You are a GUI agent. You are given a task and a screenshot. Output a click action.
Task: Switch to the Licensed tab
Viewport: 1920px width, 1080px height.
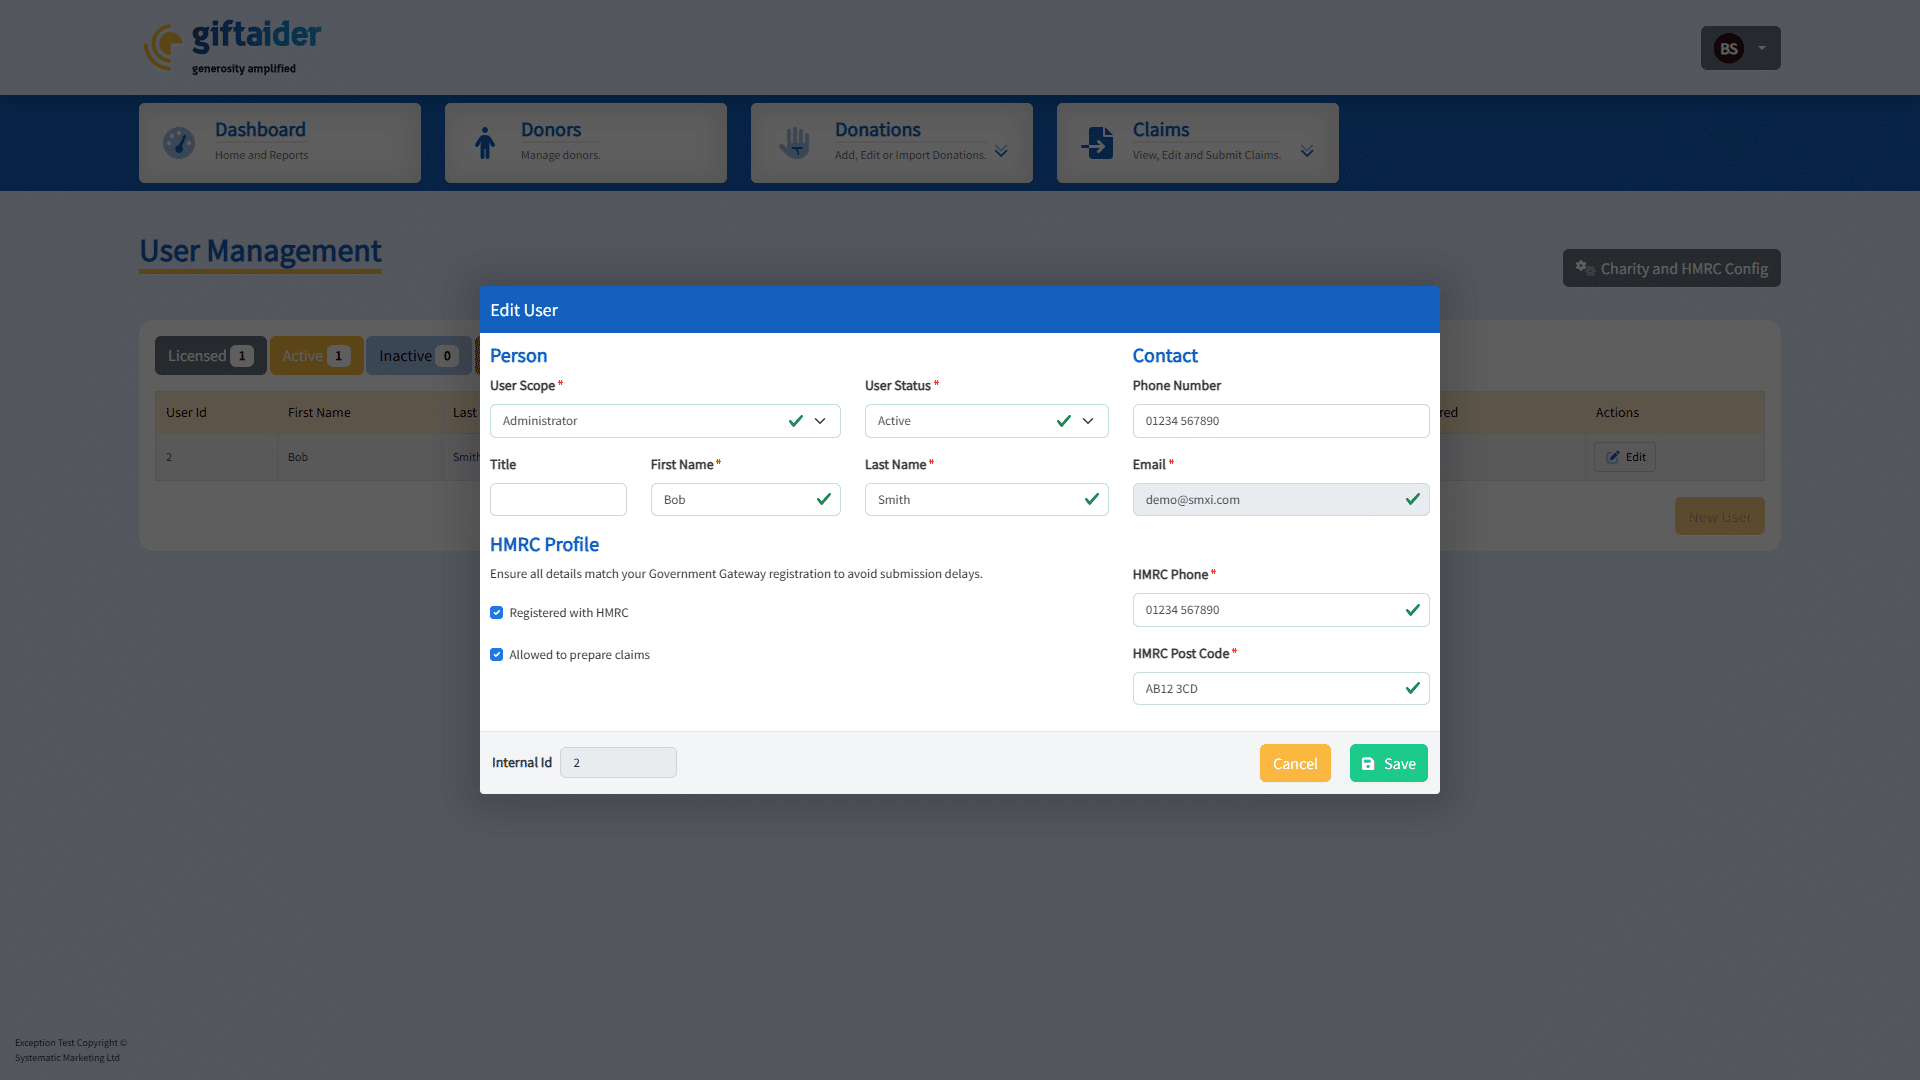(x=211, y=356)
